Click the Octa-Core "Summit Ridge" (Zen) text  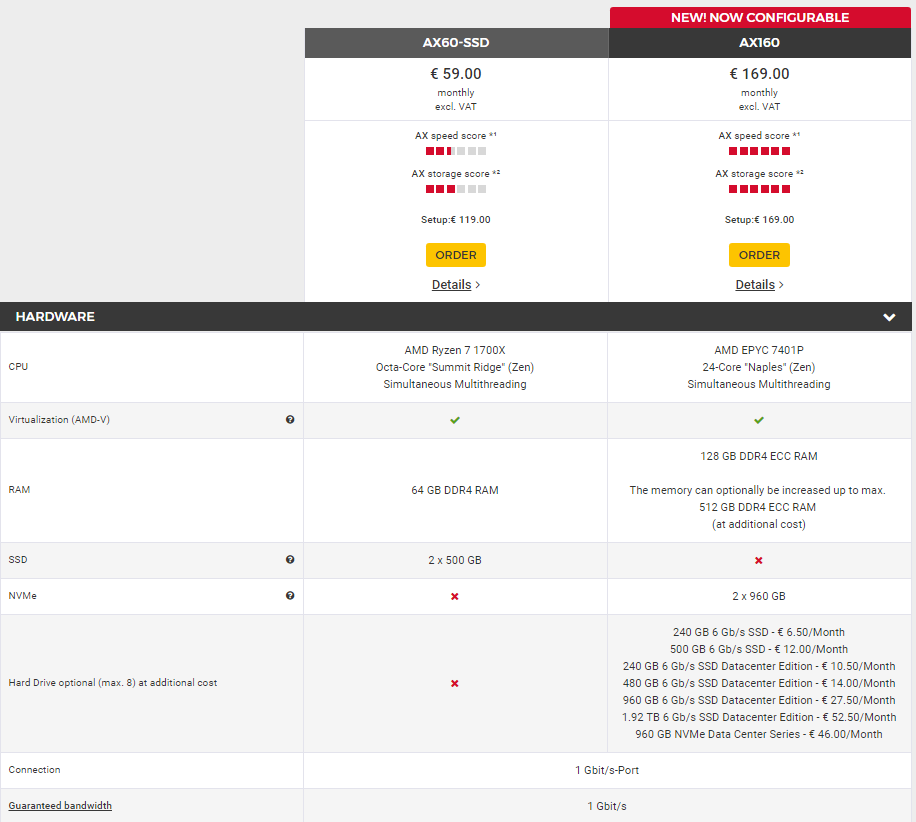[x=455, y=367]
